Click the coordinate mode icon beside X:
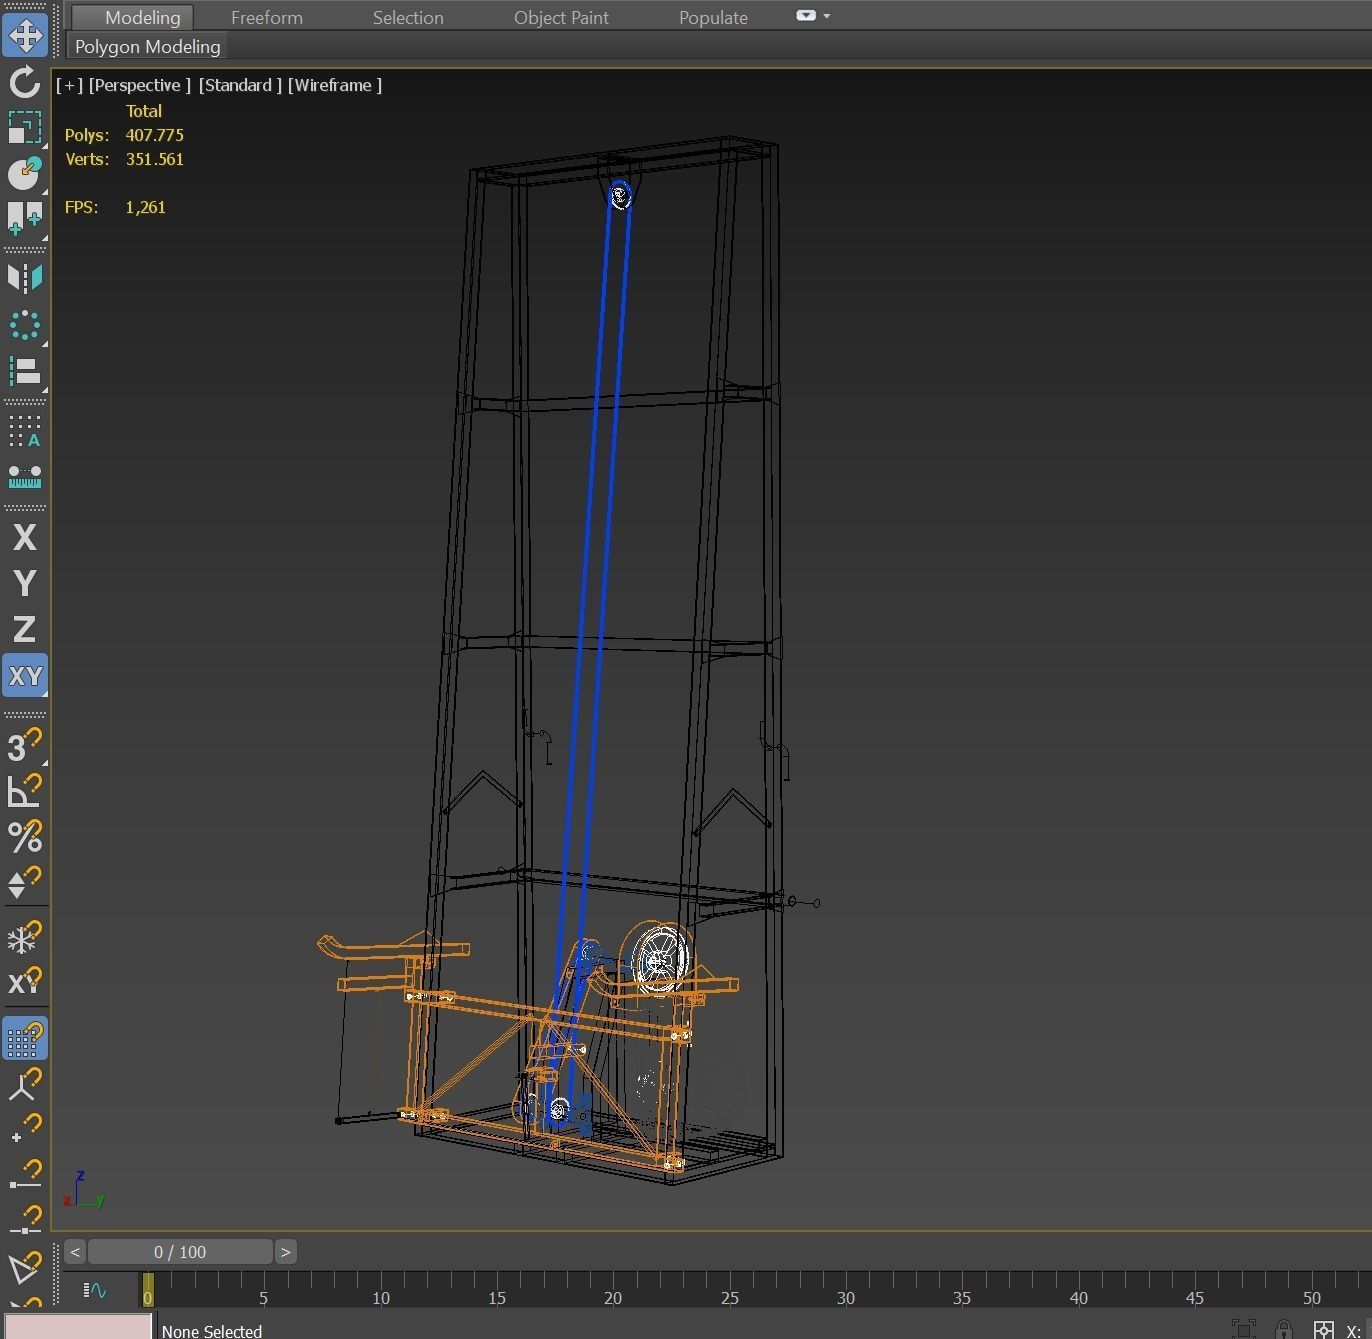This screenshot has width=1372, height=1339. (x=1324, y=1329)
